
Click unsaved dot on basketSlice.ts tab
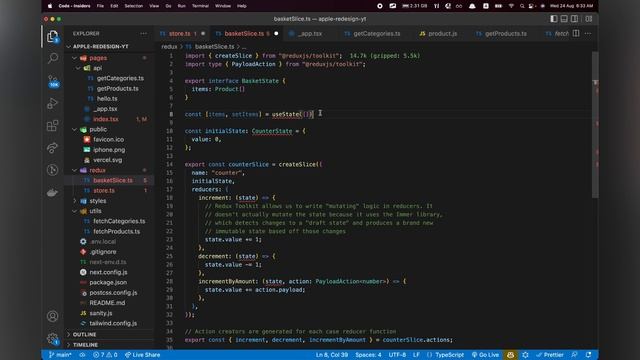coord(276,33)
